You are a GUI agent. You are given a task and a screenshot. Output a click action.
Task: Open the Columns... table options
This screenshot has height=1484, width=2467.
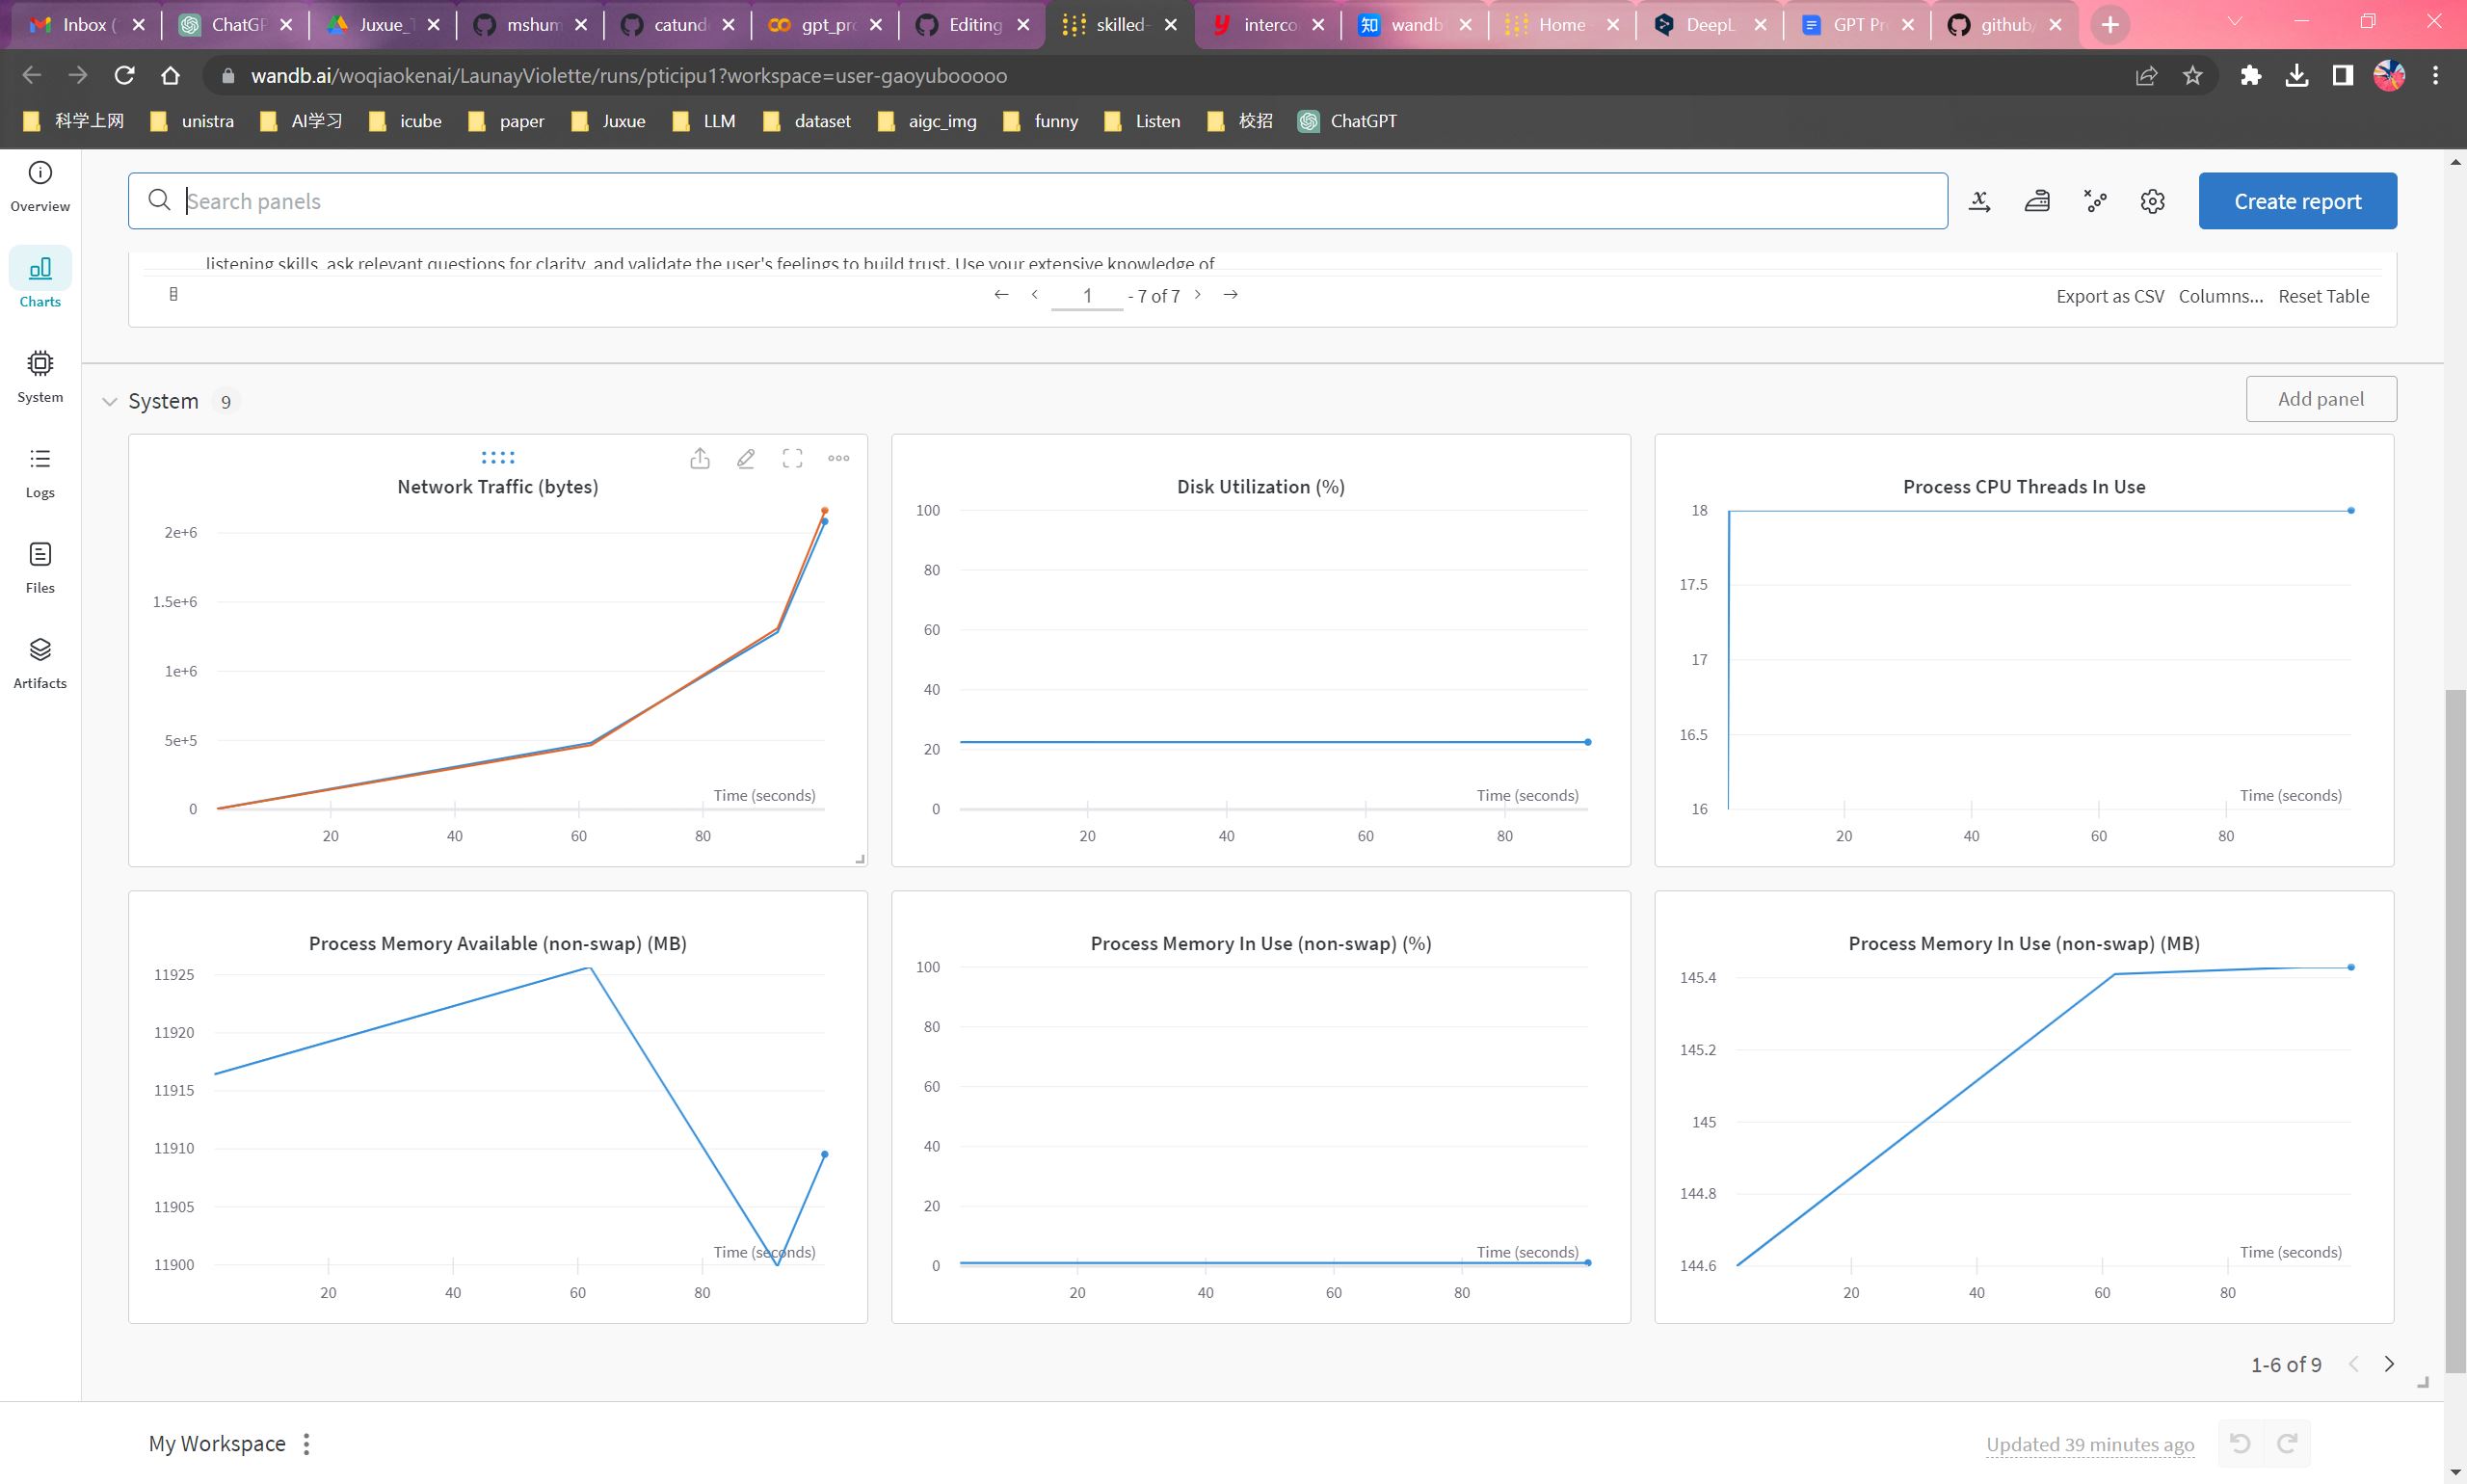2220,296
